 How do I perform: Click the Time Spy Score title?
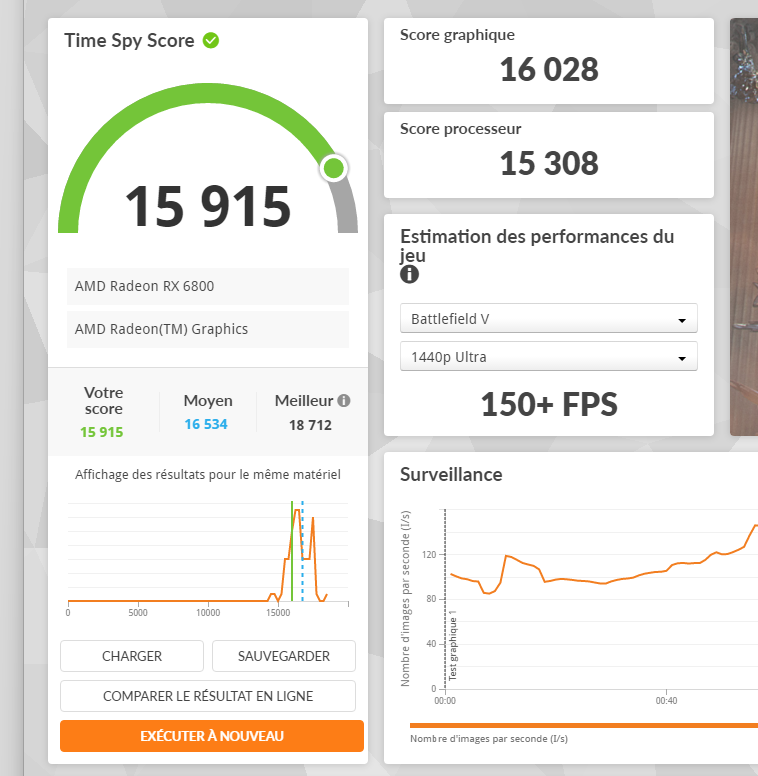pos(129,41)
